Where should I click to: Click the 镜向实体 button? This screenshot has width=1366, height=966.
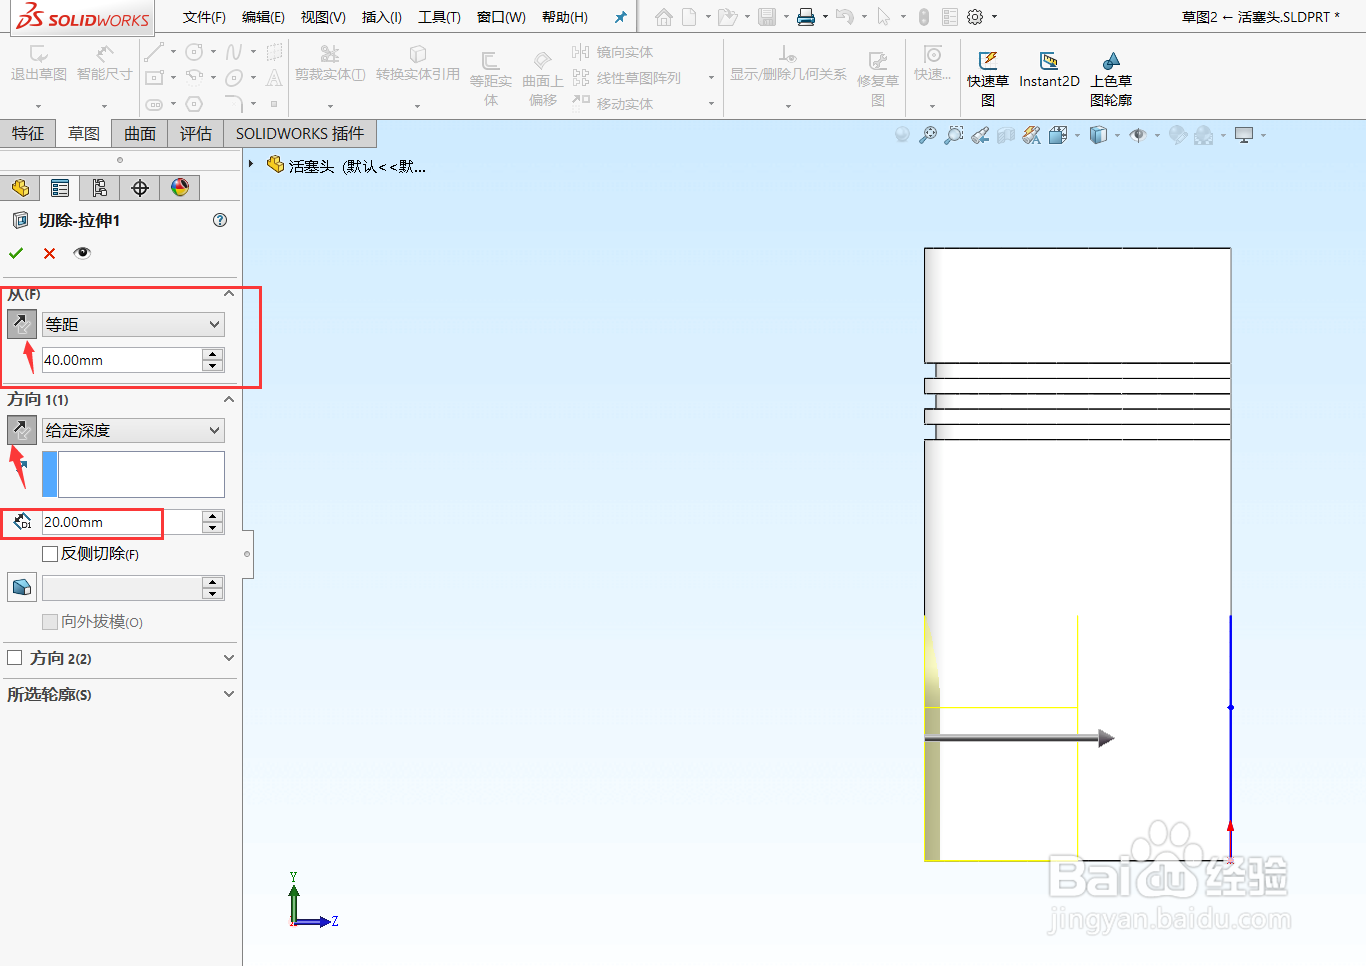625,51
